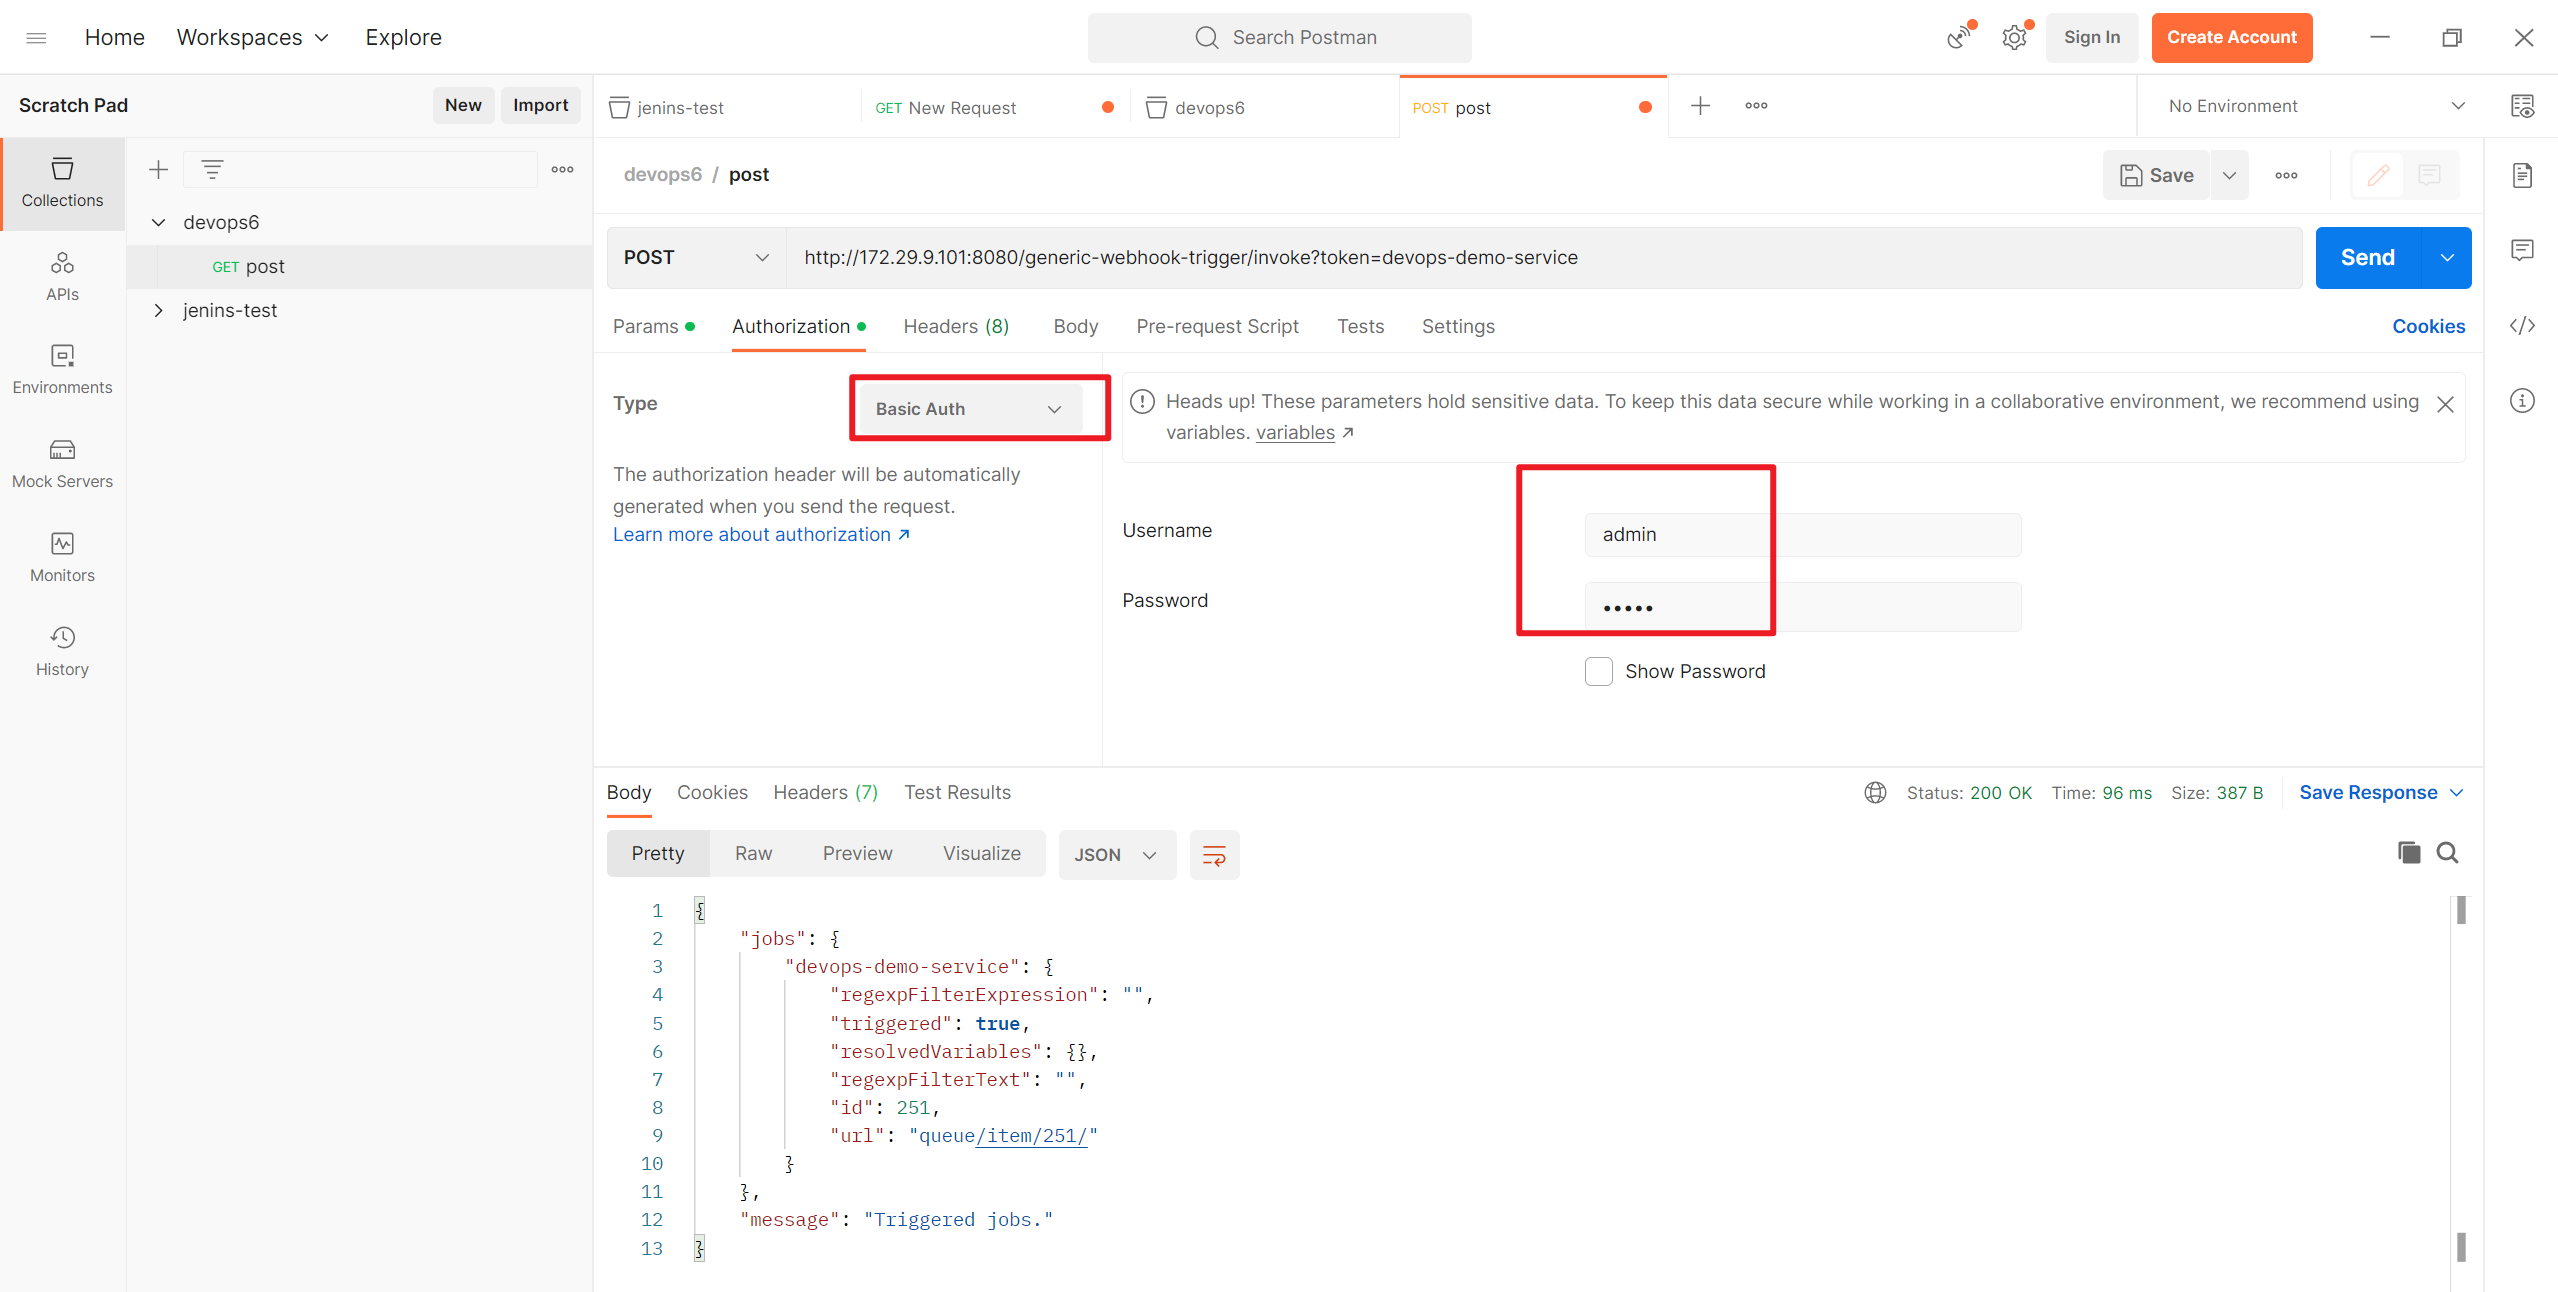This screenshot has width=2558, height=1292.
Task: Open the JSON format dropdown
Action: pos(1116,855)
